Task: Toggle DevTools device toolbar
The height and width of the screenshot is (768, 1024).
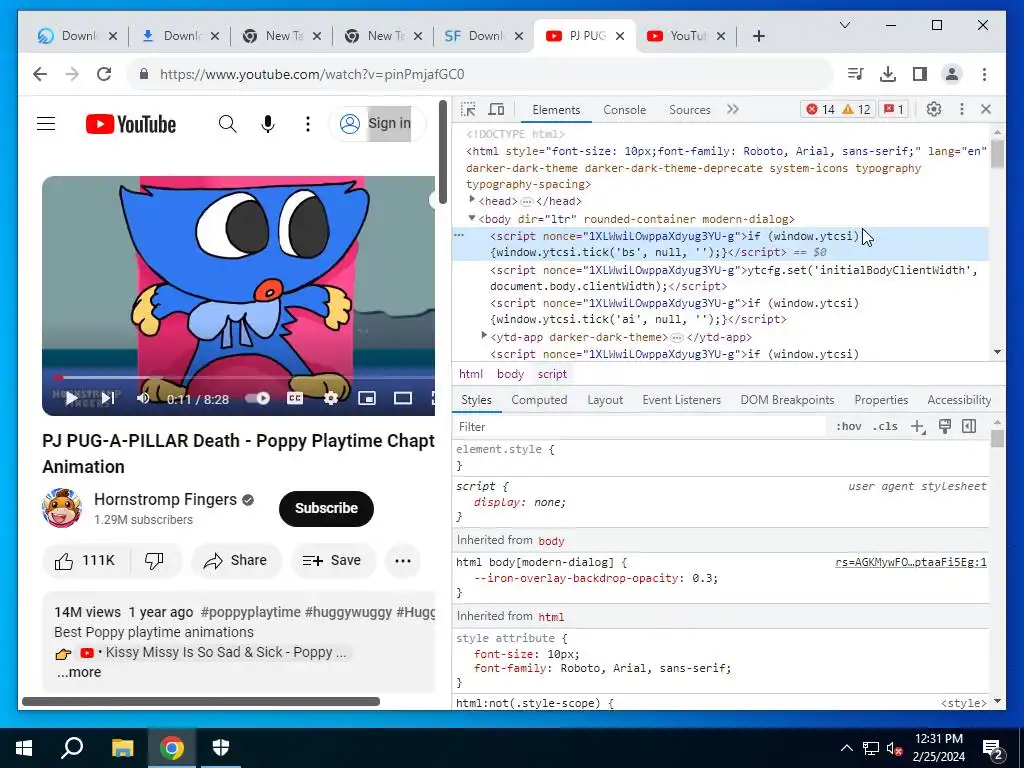Action: [496, 109]
